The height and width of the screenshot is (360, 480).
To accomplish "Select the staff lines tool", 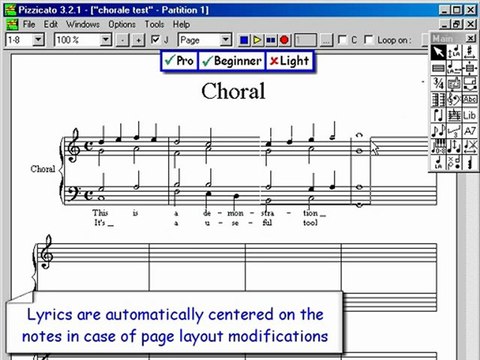I will 438,68.
